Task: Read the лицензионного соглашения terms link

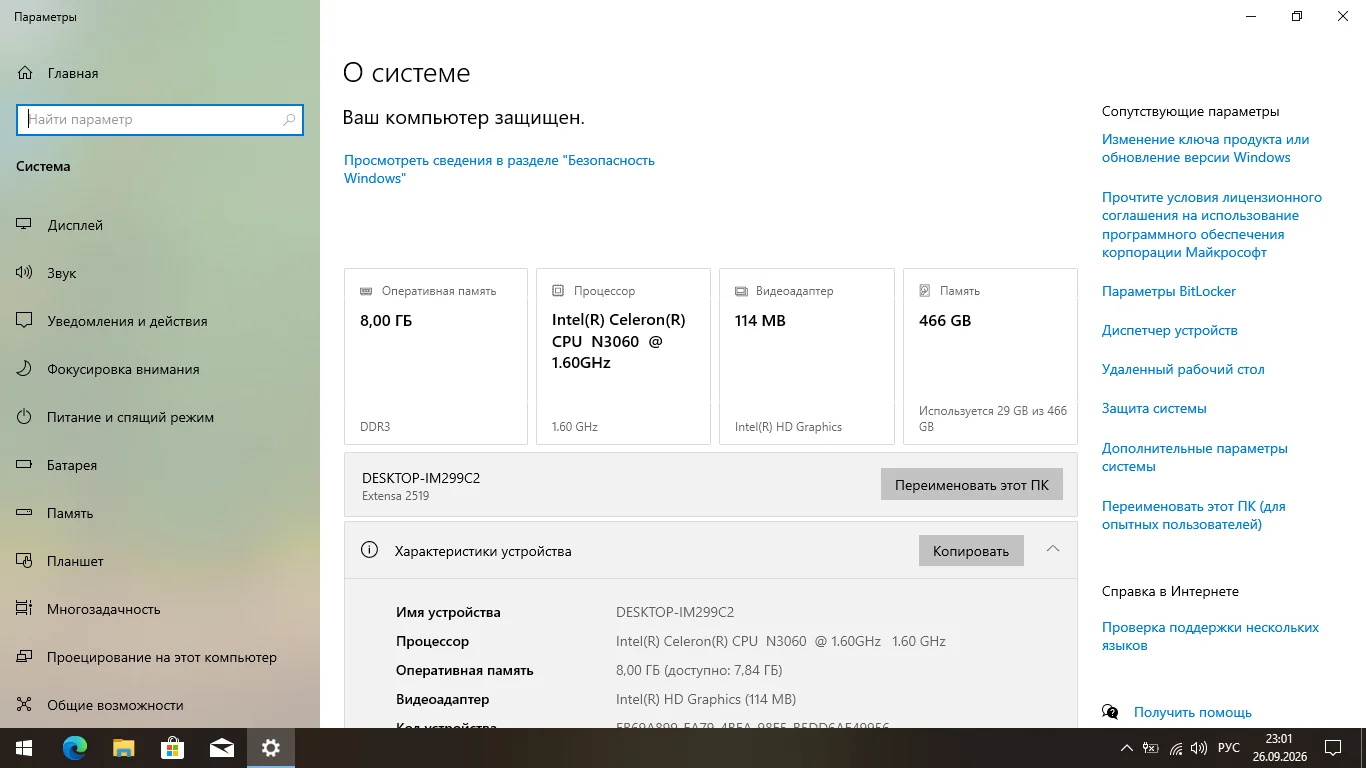Action: point(1212,225)
